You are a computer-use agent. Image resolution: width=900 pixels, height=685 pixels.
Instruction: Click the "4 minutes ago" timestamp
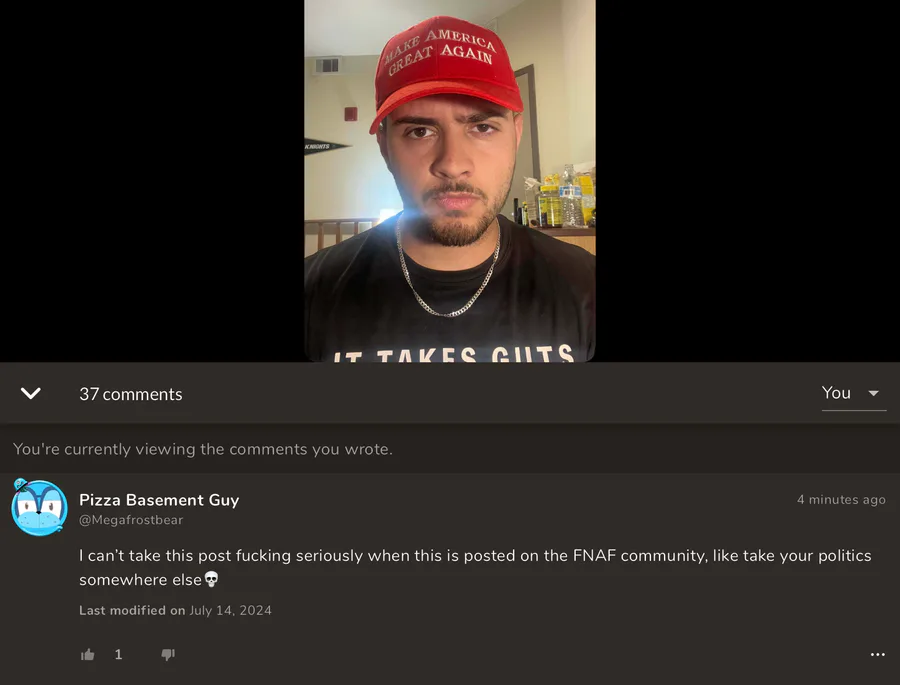(x=841, y=500)
